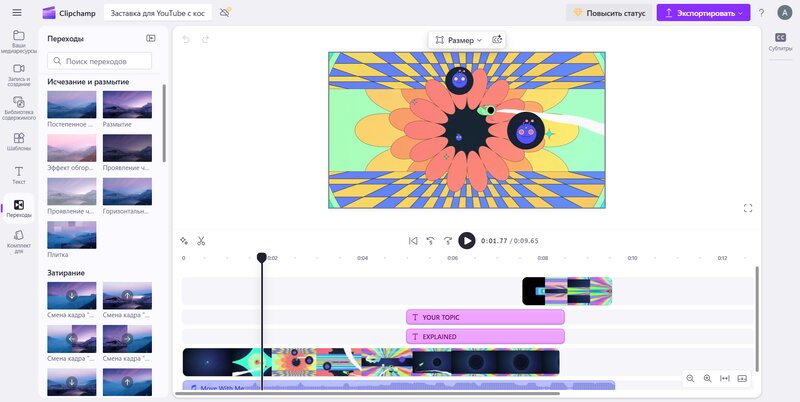
Task: Select the Постепенное fade transition thumbnail
Action: 71,105
